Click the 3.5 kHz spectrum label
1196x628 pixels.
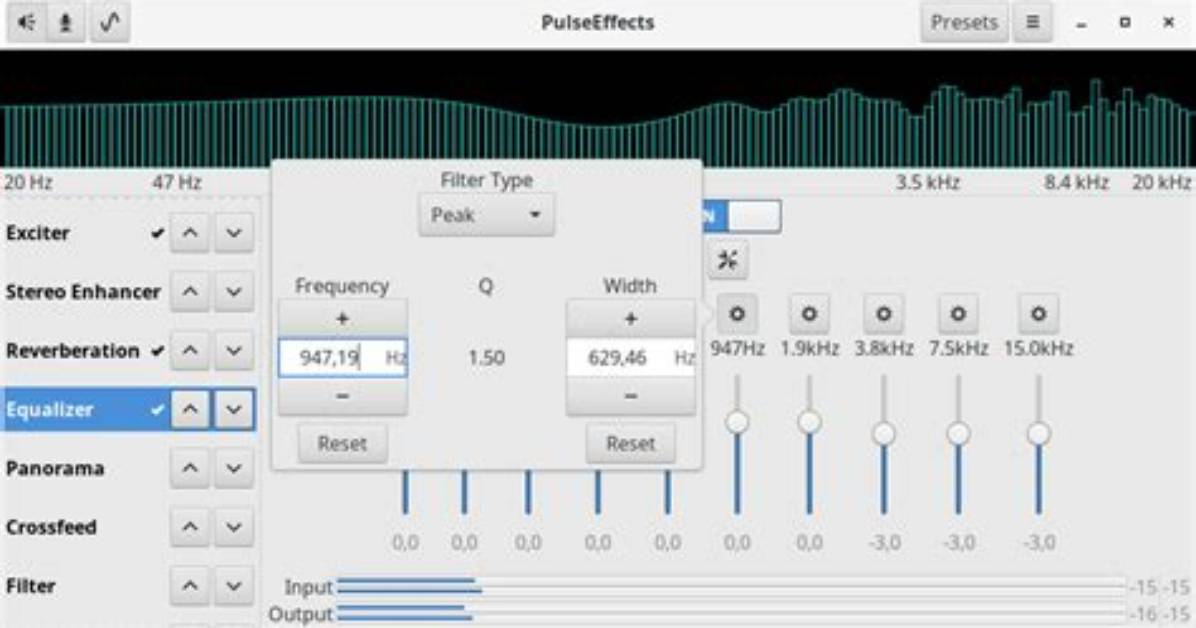coord(928,182)
